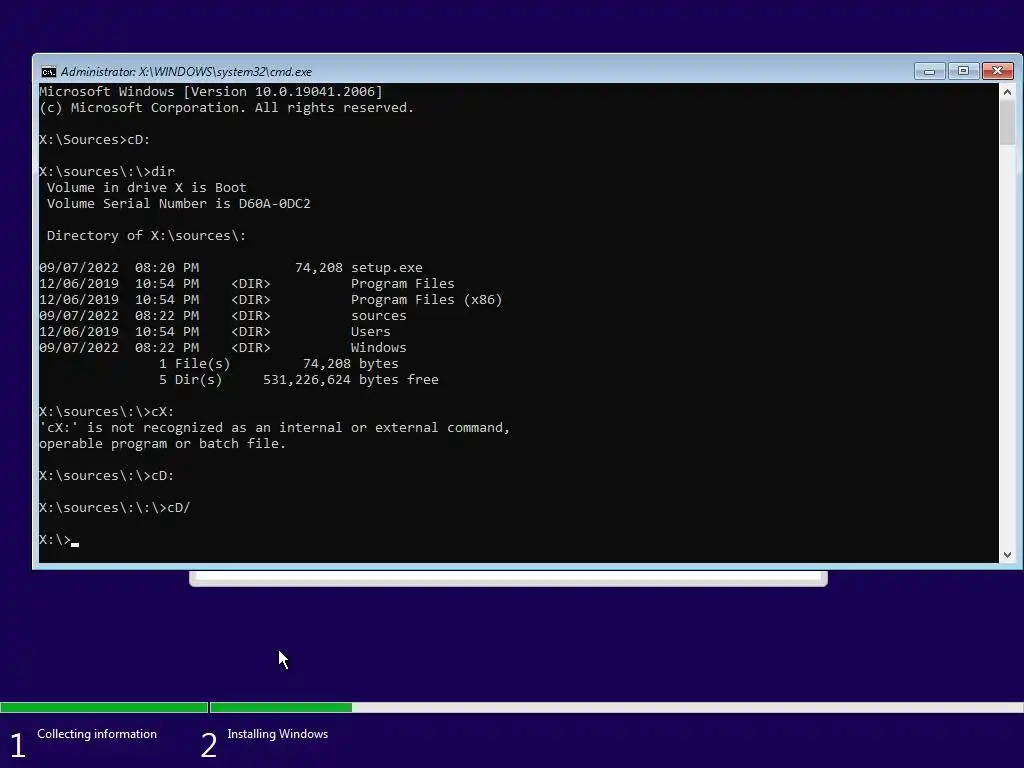Click the title text Administrator: X:\WINDOWS\system32\cmd.exe

186,72
